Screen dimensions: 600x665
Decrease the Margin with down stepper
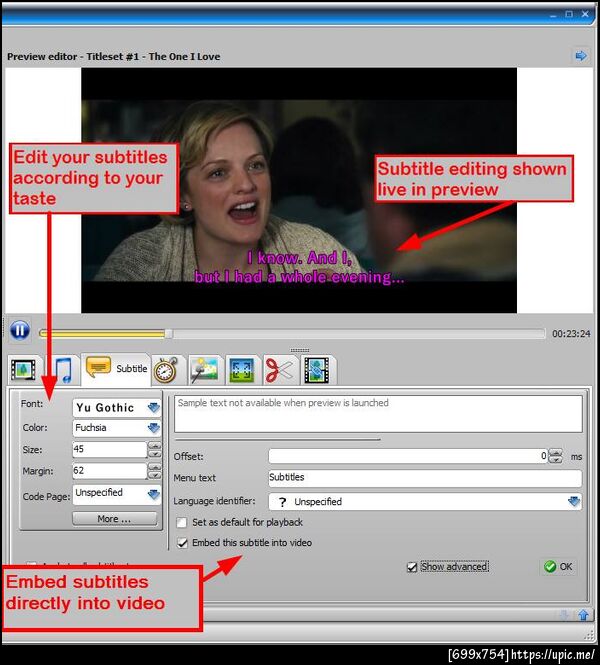[x=155, y=475]
